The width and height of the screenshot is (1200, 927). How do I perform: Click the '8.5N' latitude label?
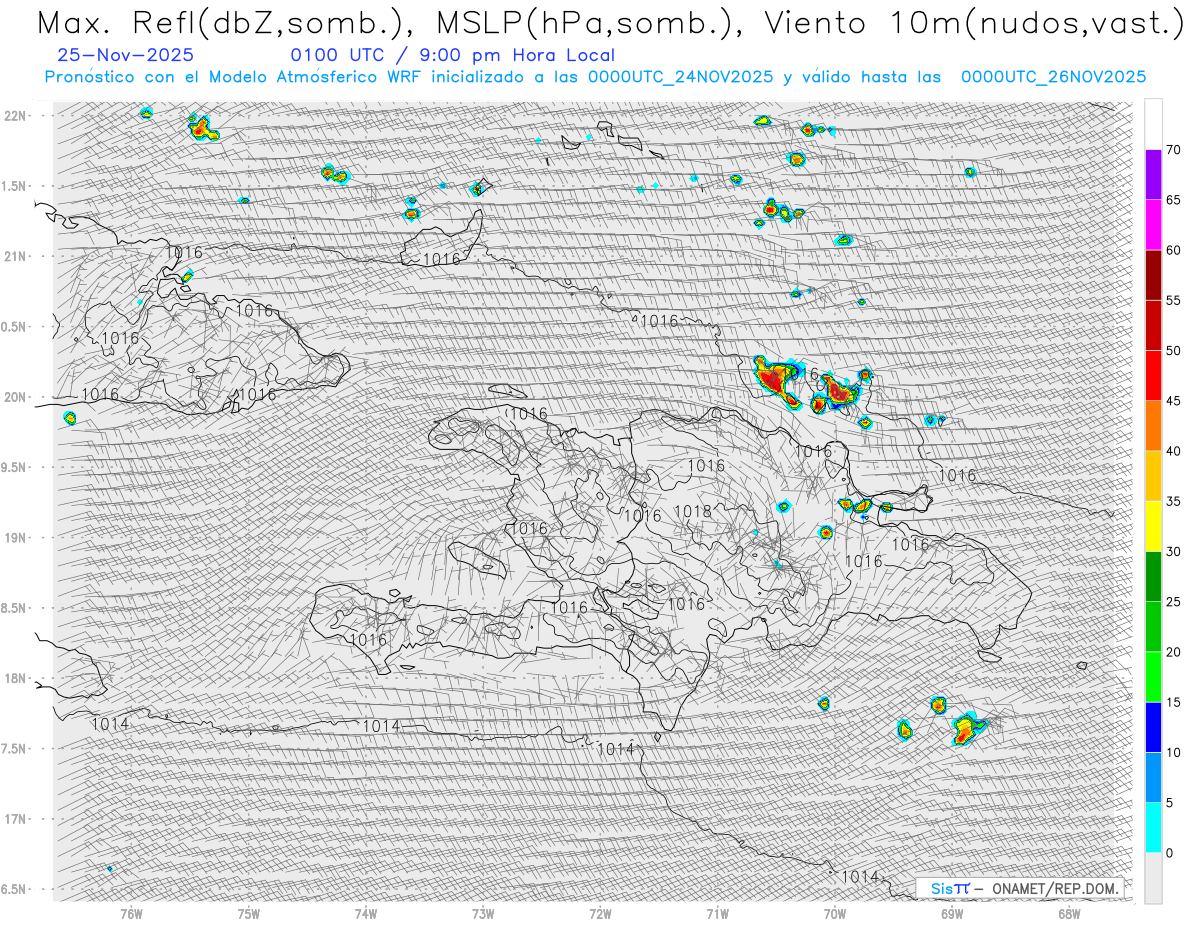(14, 608)
